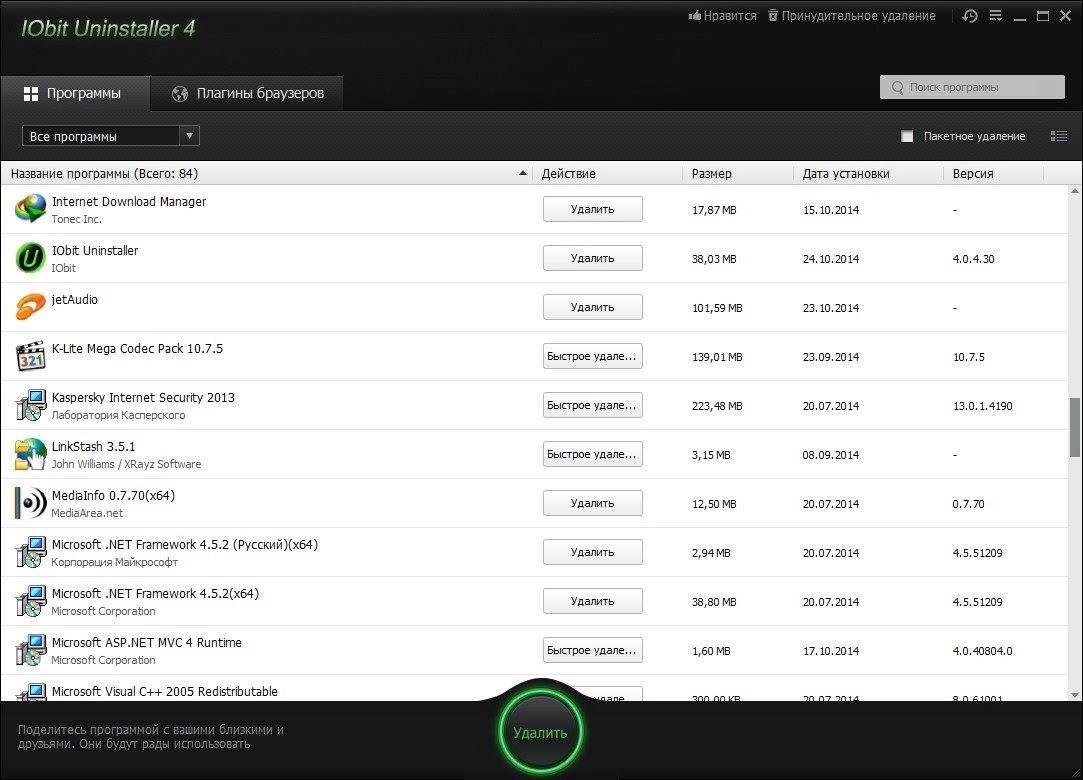Click Удалить for .NET Framework 4.5.2 (Русский)

(593, 552)
